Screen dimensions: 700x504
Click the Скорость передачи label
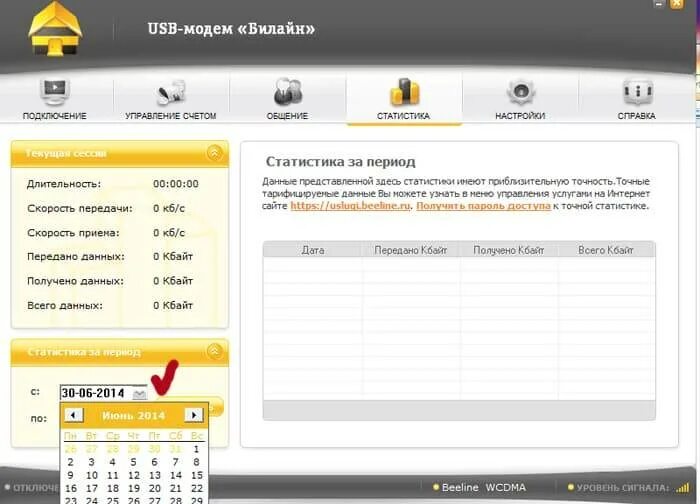(80, 208)
